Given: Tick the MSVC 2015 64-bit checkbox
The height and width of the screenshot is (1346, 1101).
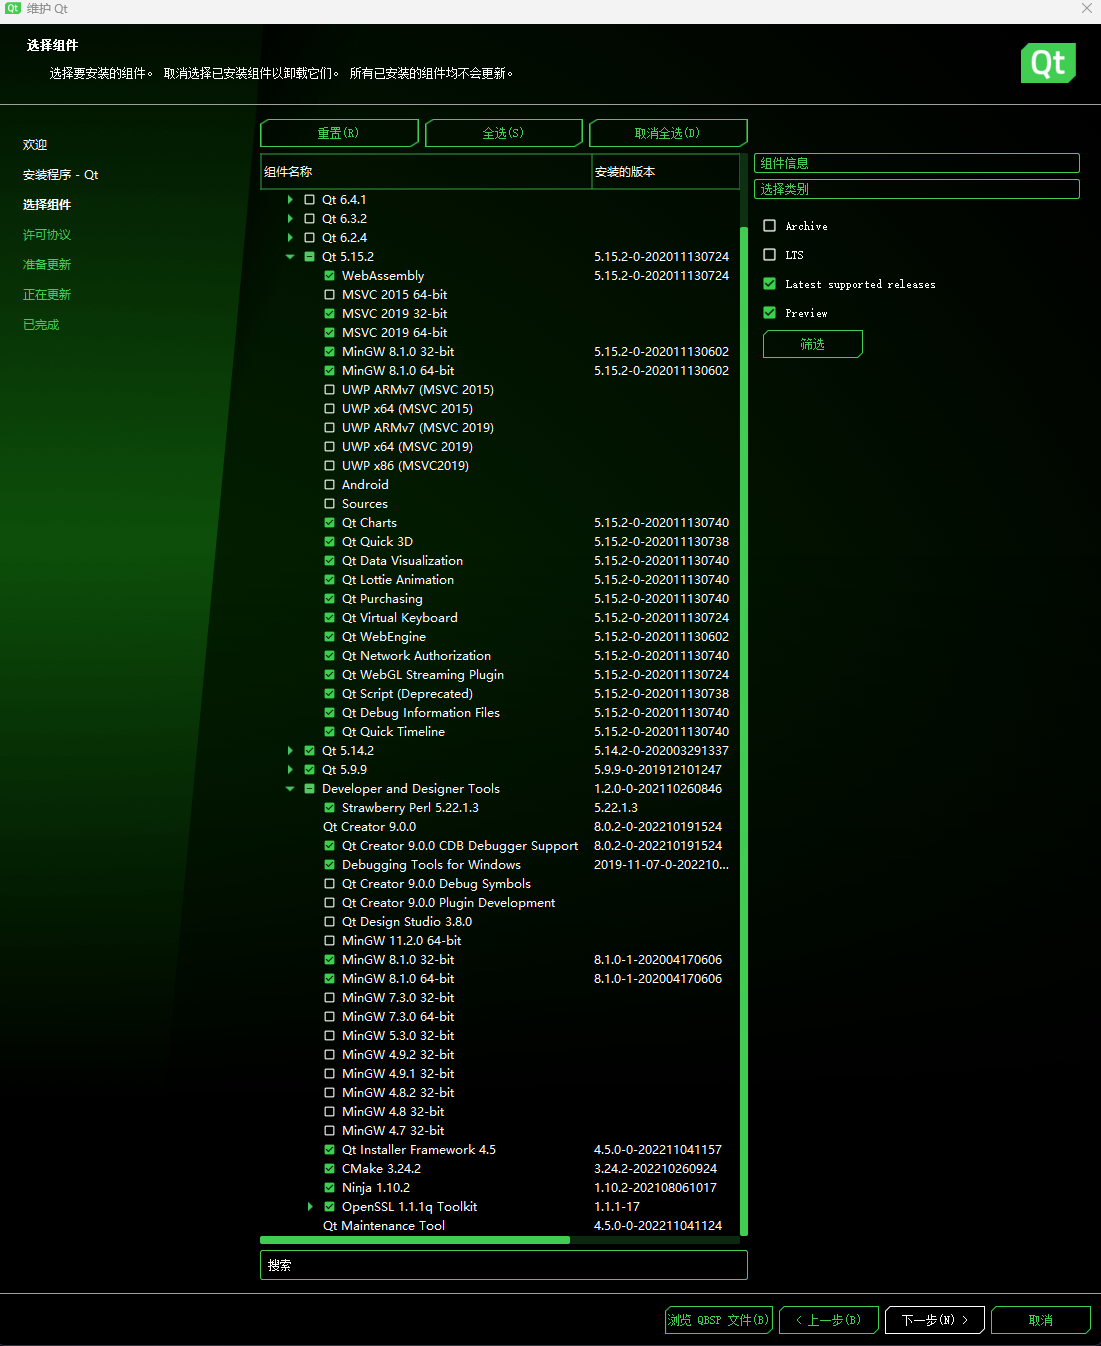Looking at the screenshot, I should (x=330, y=295).
